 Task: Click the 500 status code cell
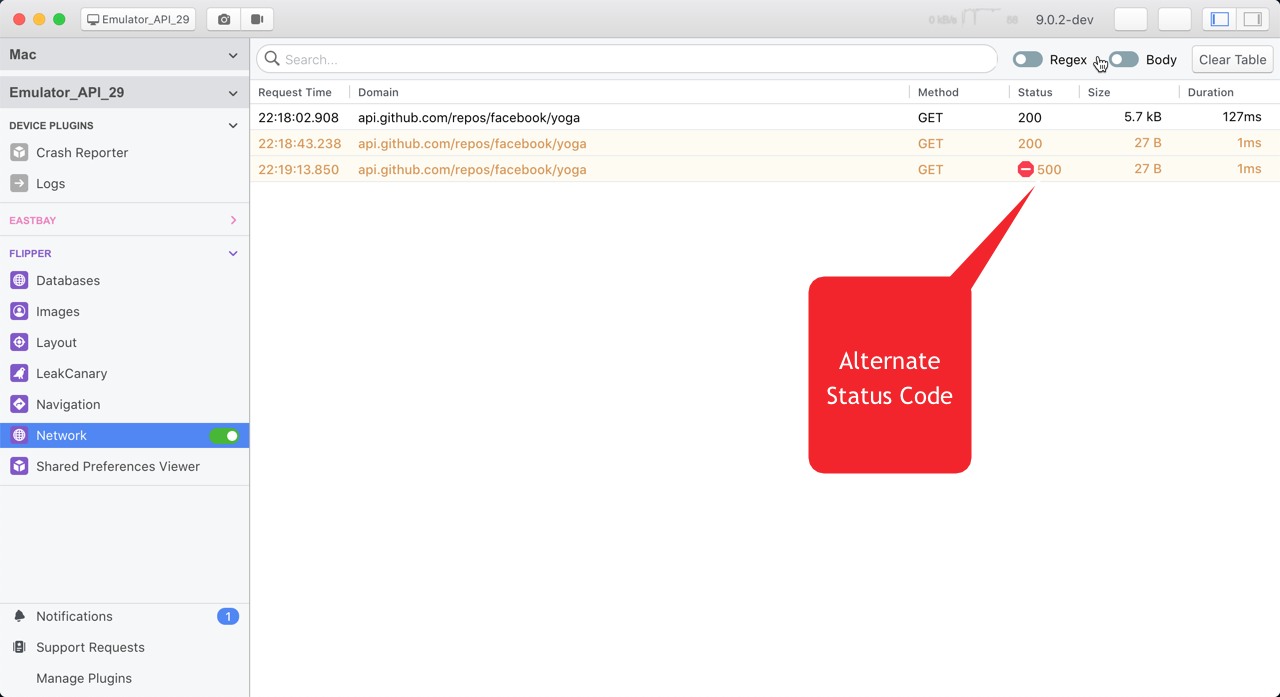[1049, 169]
